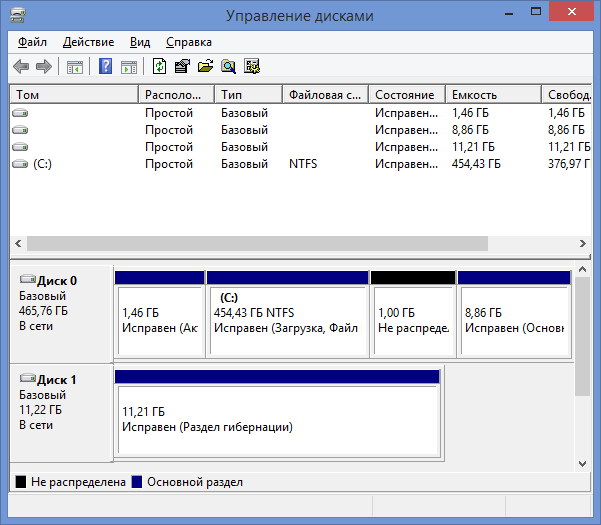This screenshot has height=525, width=601.
Task: Click the 376,97 free space cell
Action: click(x=569, y=164)
